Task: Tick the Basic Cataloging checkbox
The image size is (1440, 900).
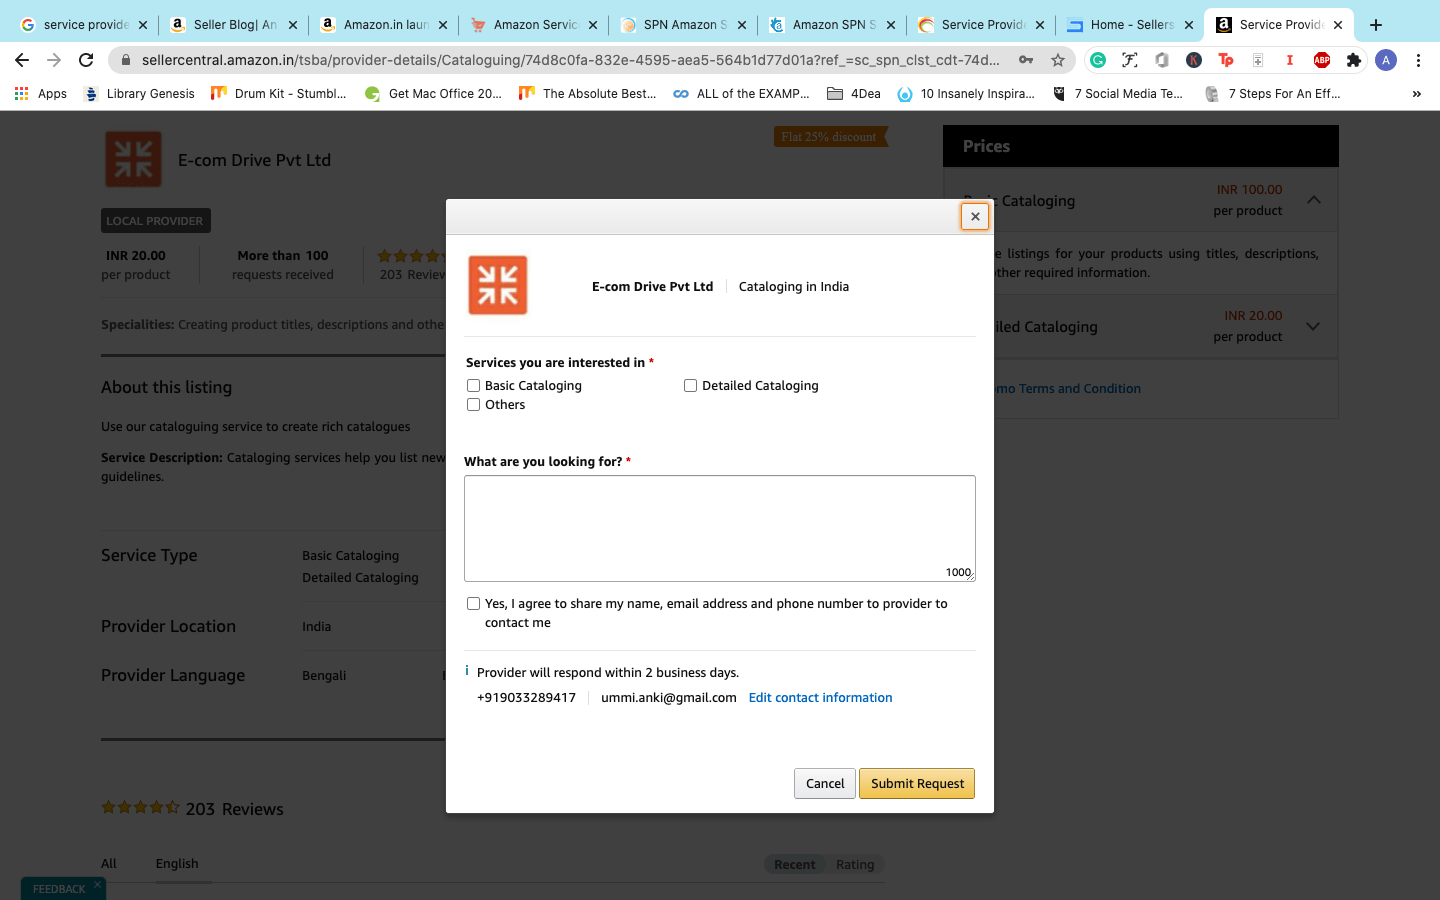Action: pyautogui.click(x=473, y=386)
